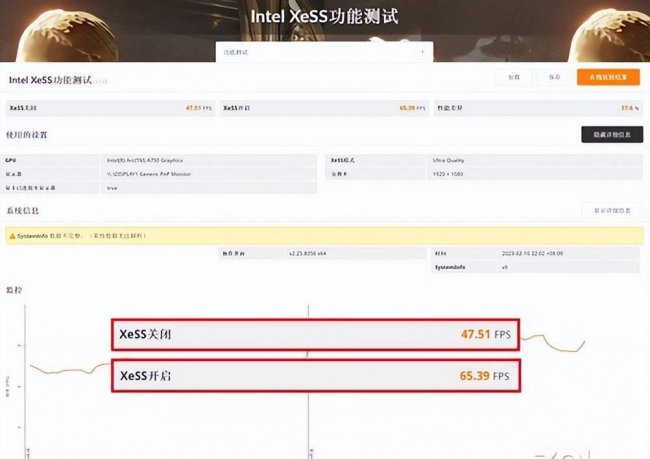
Task: Click the 使用的设置 section heading
Action: 27,135
